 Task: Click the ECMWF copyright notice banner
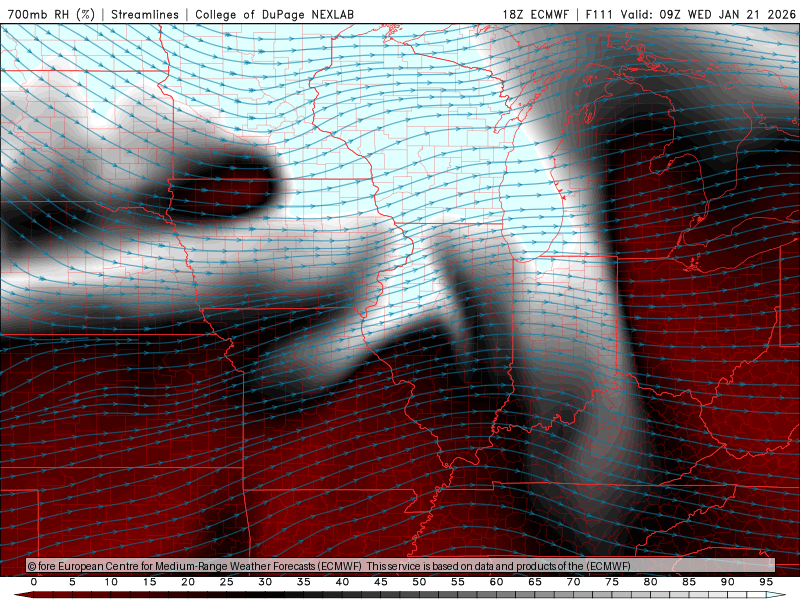tap(401, 566)
